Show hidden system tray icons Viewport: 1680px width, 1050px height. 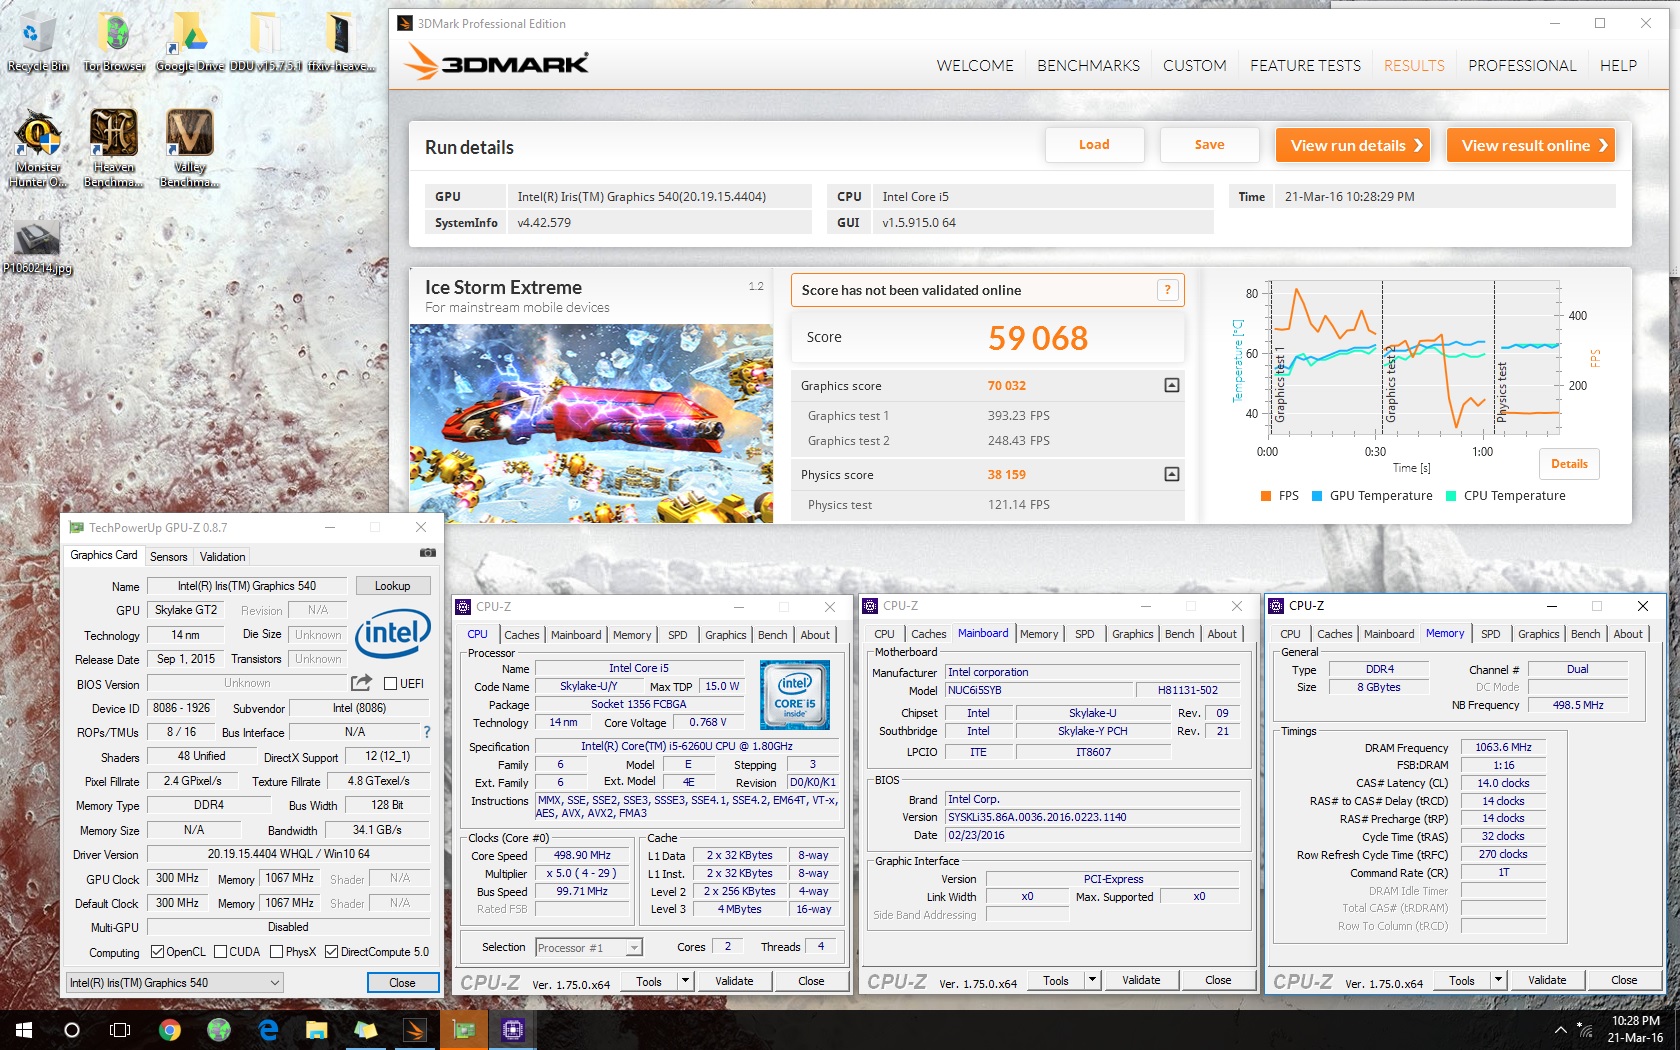(x=1560, y=1029)
